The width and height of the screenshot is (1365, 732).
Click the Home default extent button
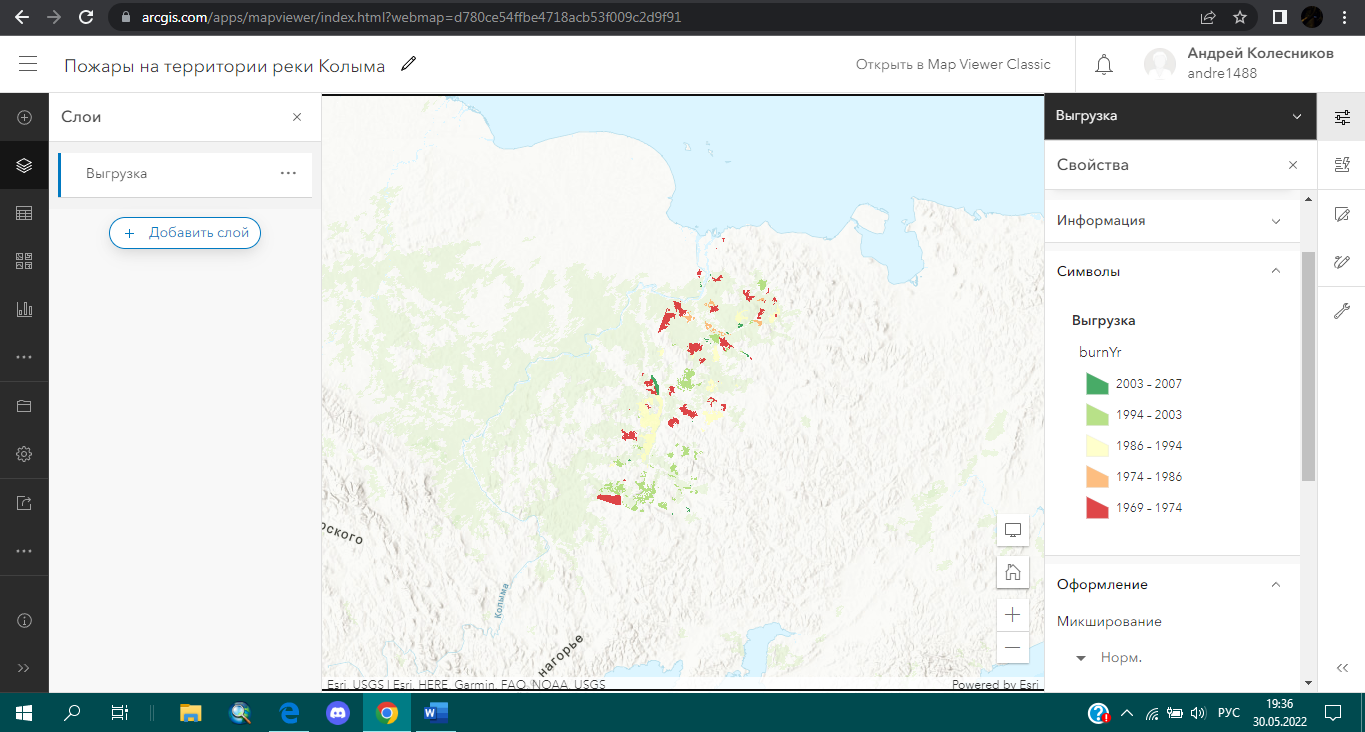(1013, 572)
